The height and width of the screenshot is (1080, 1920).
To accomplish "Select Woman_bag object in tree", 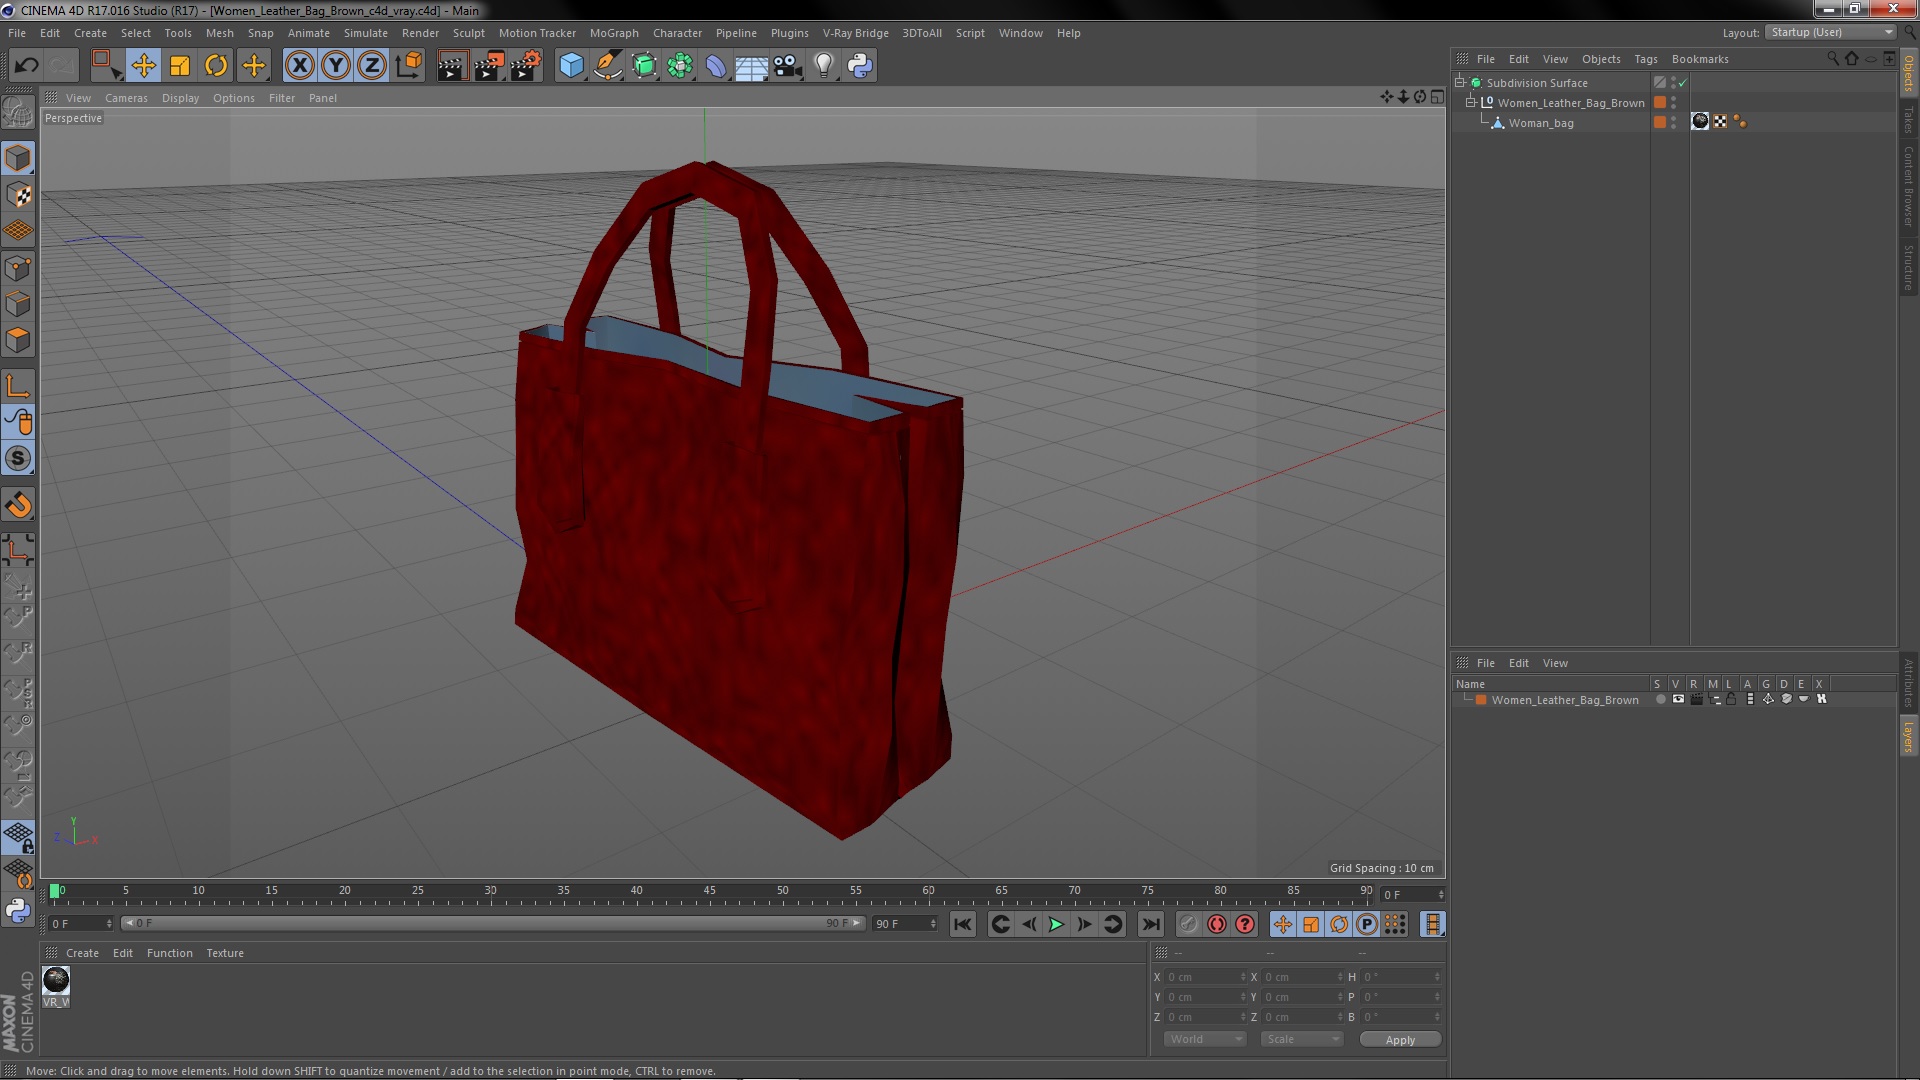I will (x=1540, y=123).
